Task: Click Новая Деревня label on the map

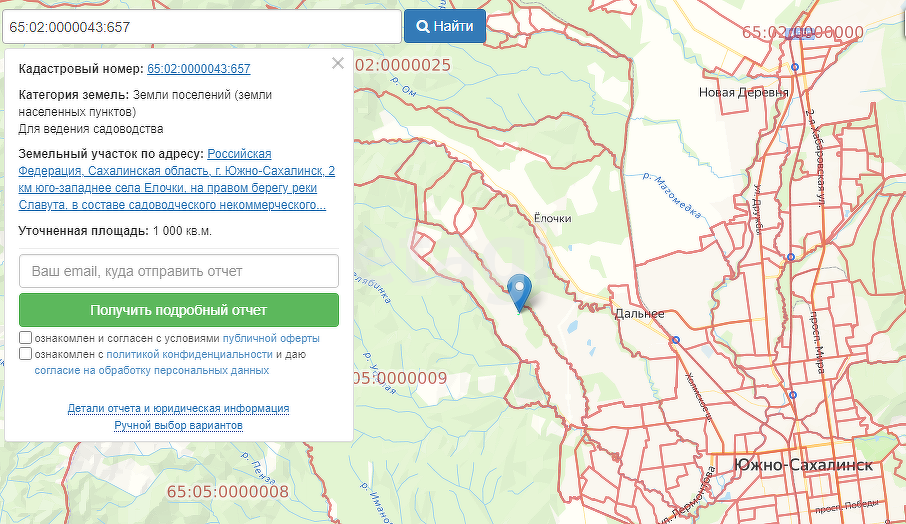Action: point(744,93)
